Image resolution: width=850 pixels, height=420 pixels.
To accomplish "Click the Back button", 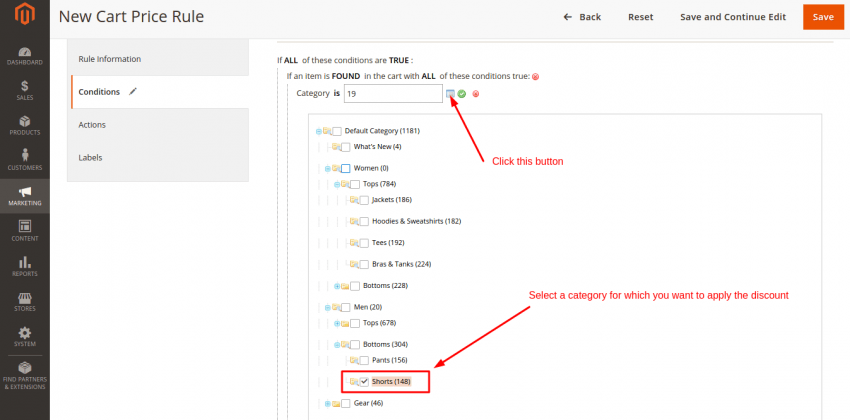I will coord(582,17).
